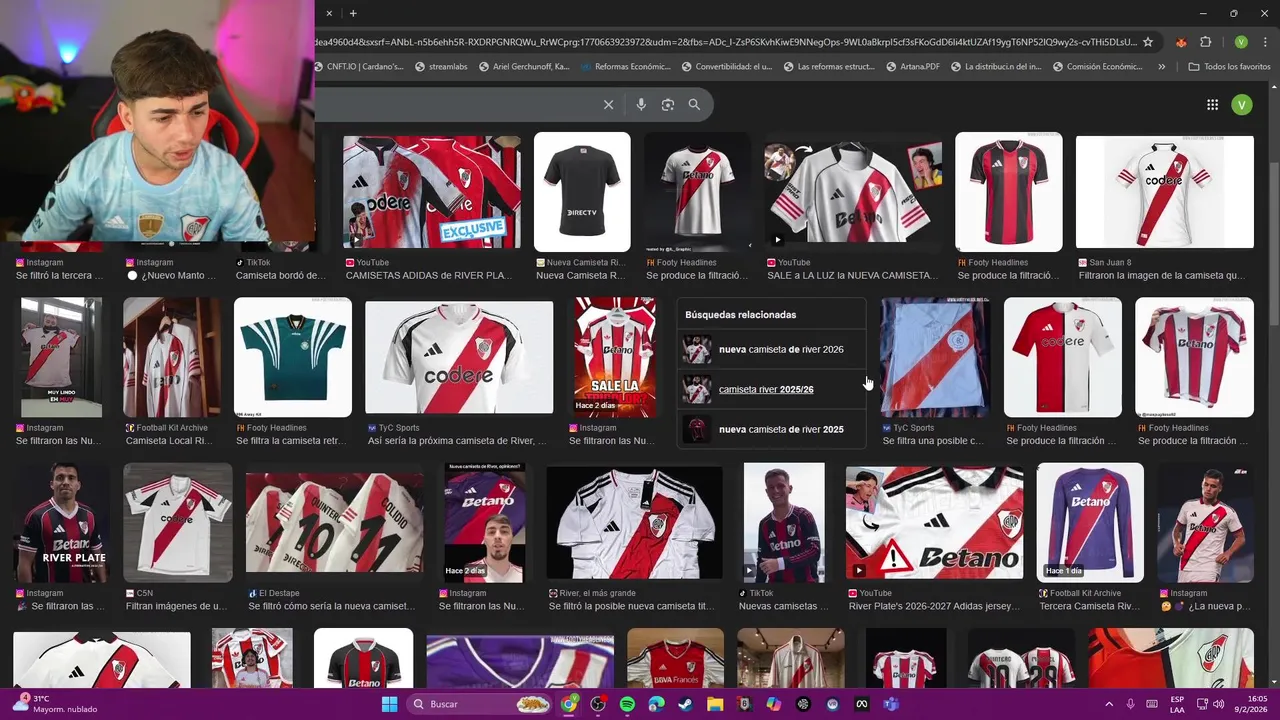Open the Artana.PDF bookmark
Viewport: 1280px width, 720px height.
pyautogui.click(x=912, y=67)
